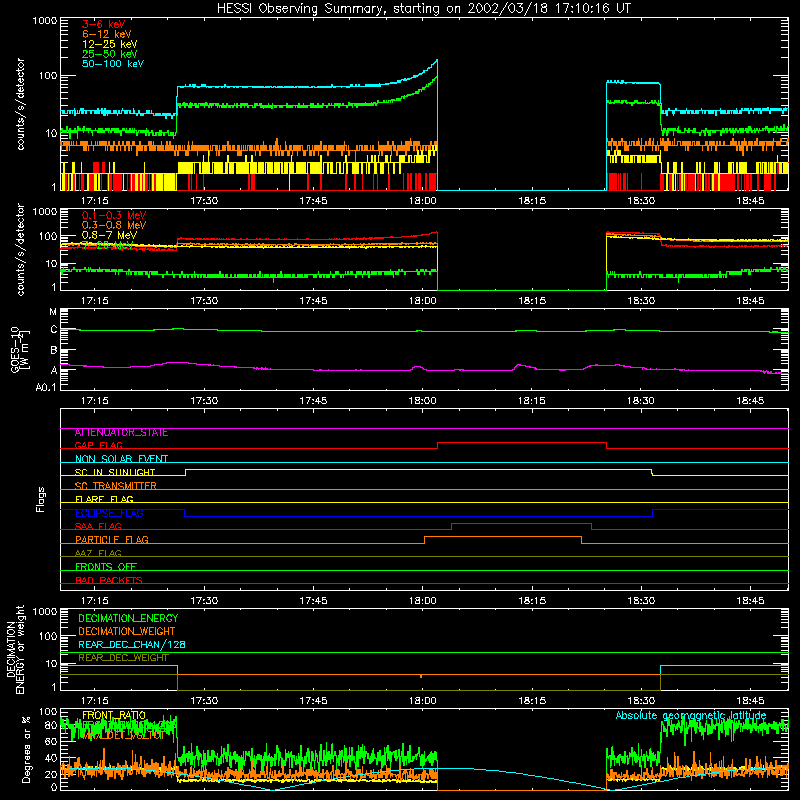Select the 3-6 keV legend label
Image resolution: width=800 pixels, height=800 pixels.
coord(103,24)
